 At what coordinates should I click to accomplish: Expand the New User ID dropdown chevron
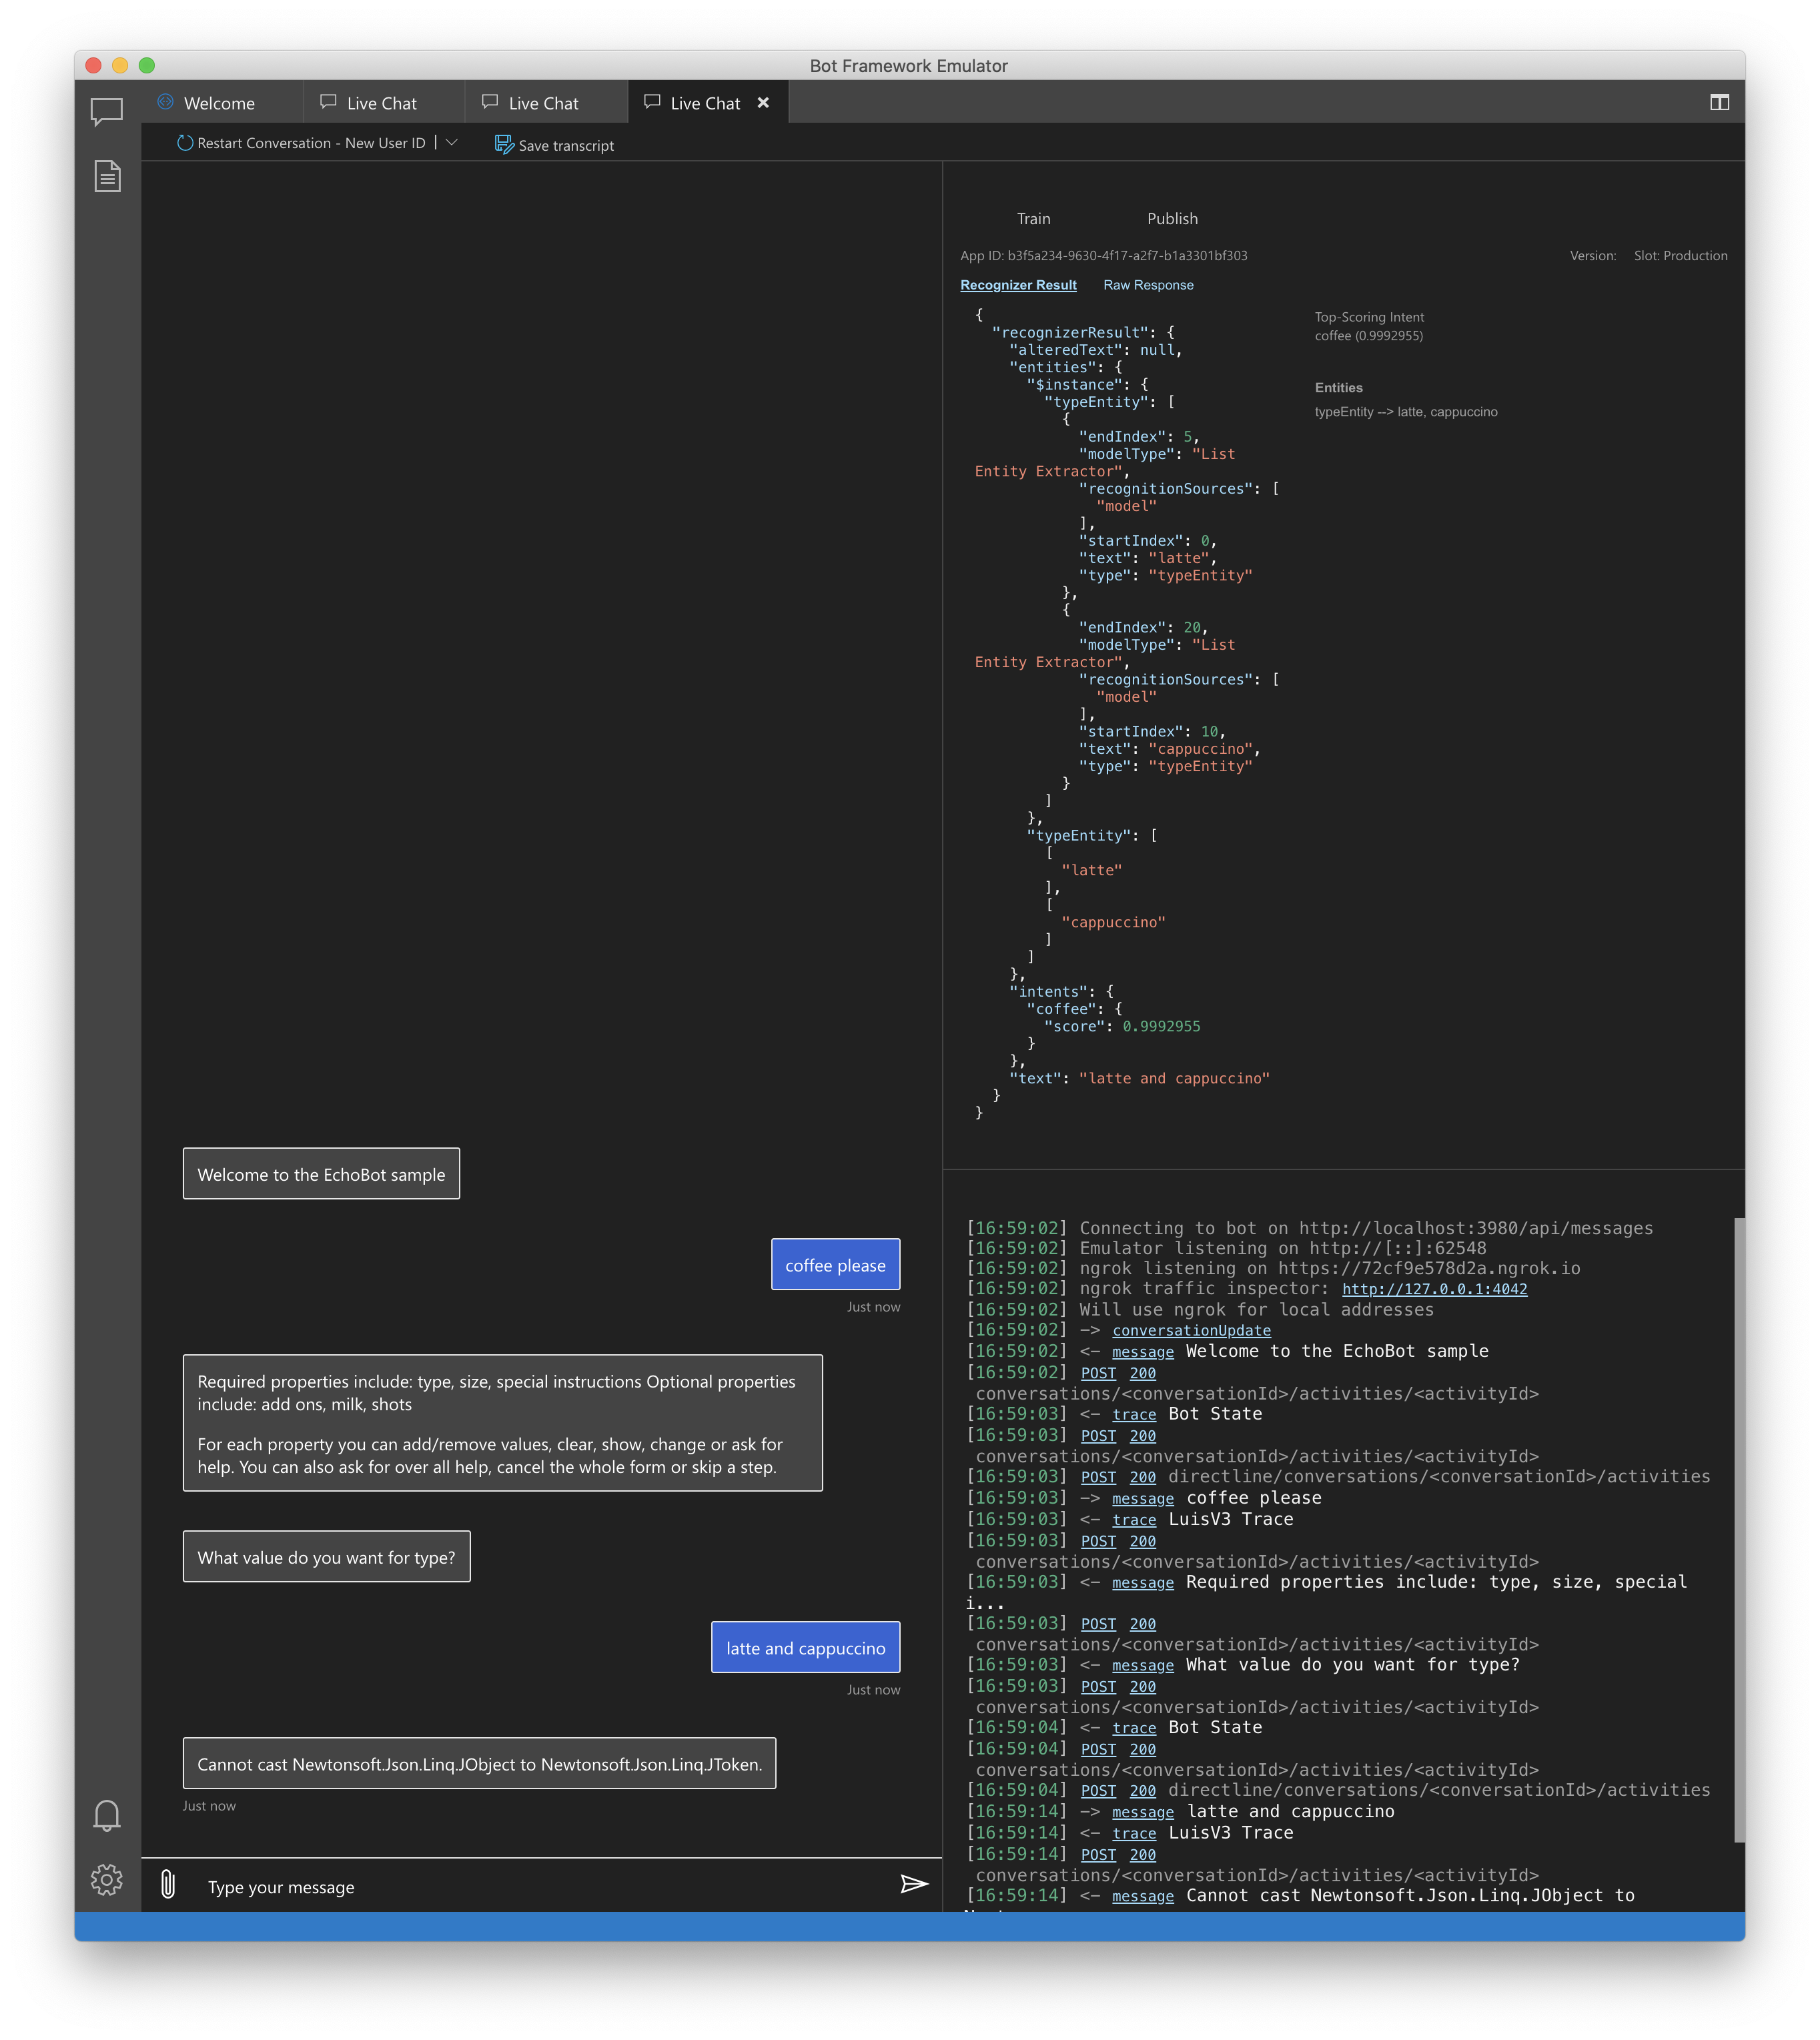[x=451, y=142]
